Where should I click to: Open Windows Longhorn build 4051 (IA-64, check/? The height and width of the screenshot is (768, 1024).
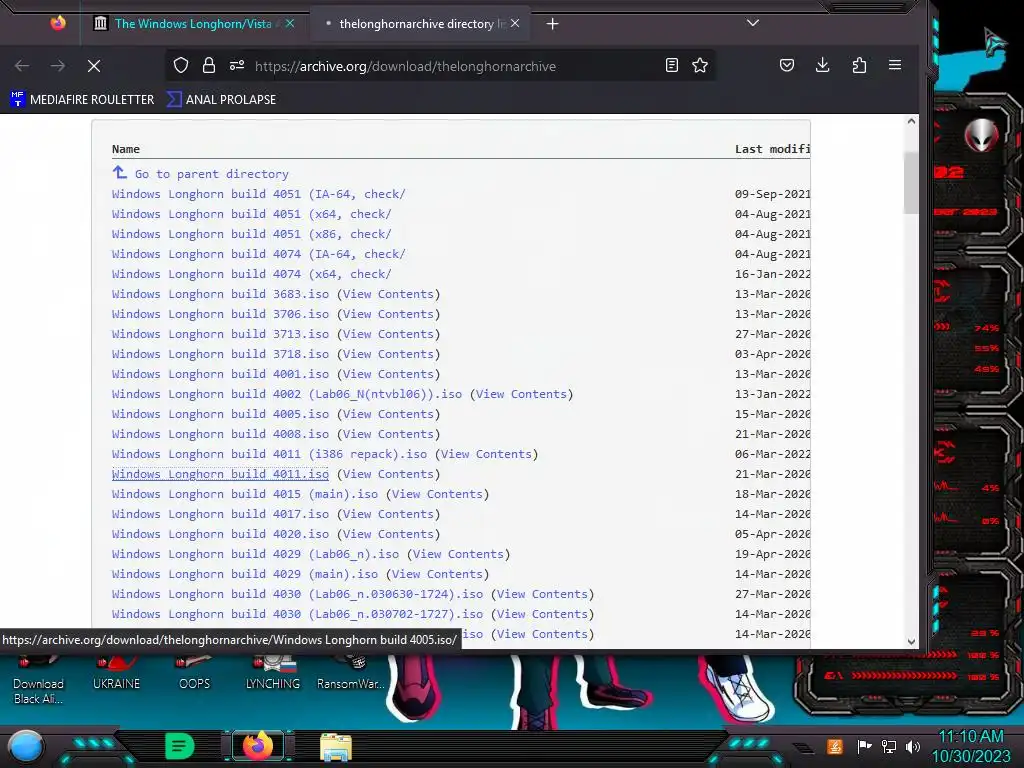[x=259, y=194]
